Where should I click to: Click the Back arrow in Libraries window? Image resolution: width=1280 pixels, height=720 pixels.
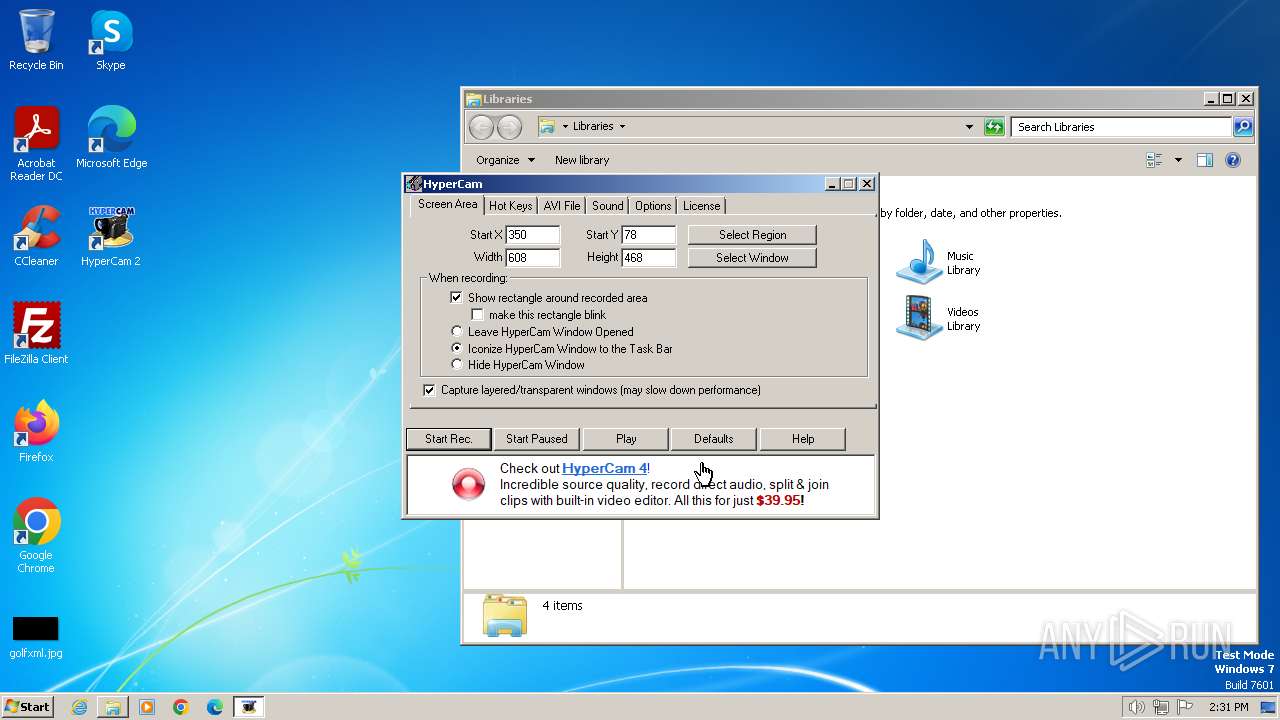coord(482,127)
